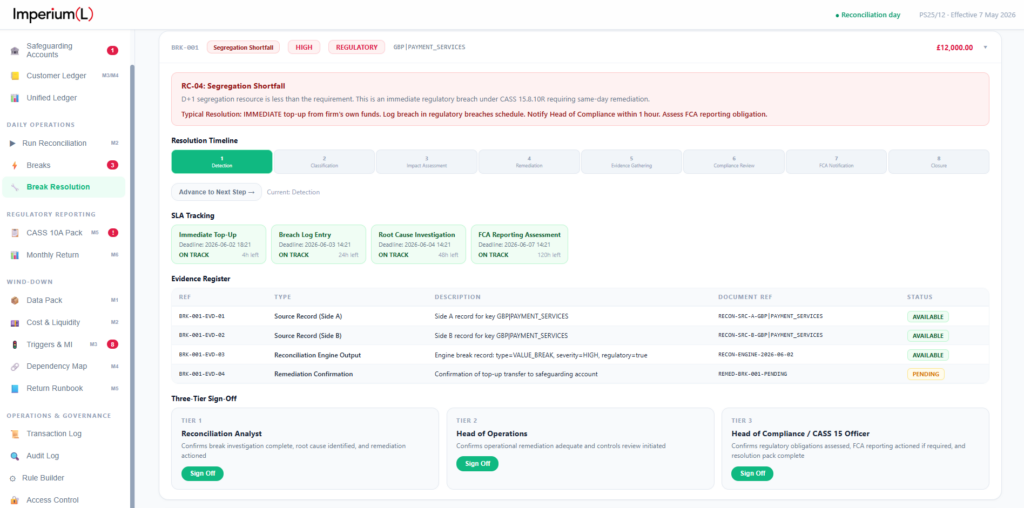
Task: Click evidence ref BRK-001-EVD-02
Action: point(202,336)
